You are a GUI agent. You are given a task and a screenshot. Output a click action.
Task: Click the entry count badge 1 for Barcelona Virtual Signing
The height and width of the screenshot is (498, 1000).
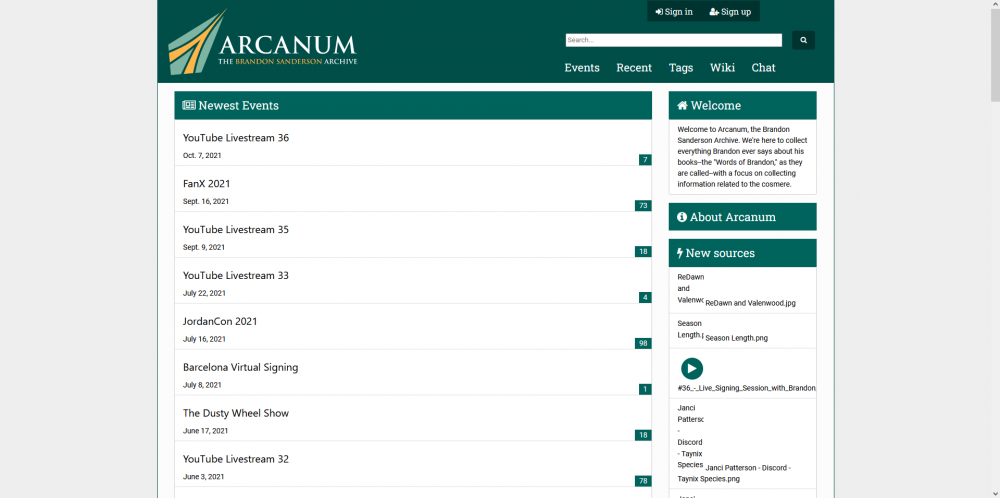click(645, 389)
